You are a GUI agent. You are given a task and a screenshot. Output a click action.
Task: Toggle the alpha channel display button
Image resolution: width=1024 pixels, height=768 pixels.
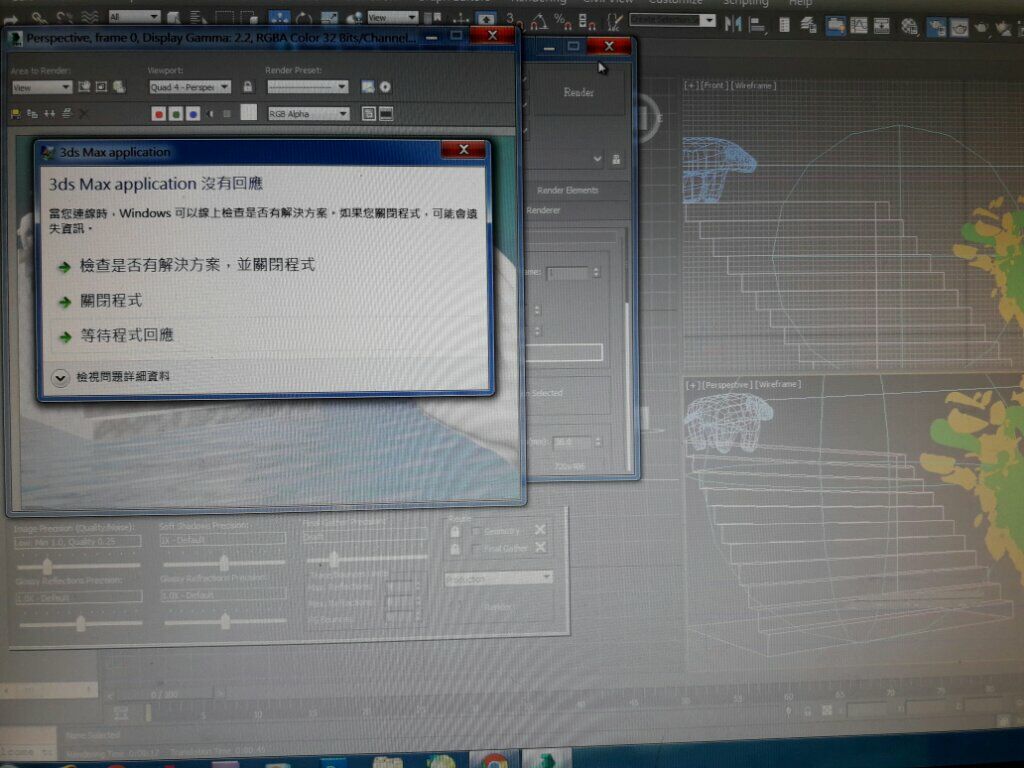210,114
